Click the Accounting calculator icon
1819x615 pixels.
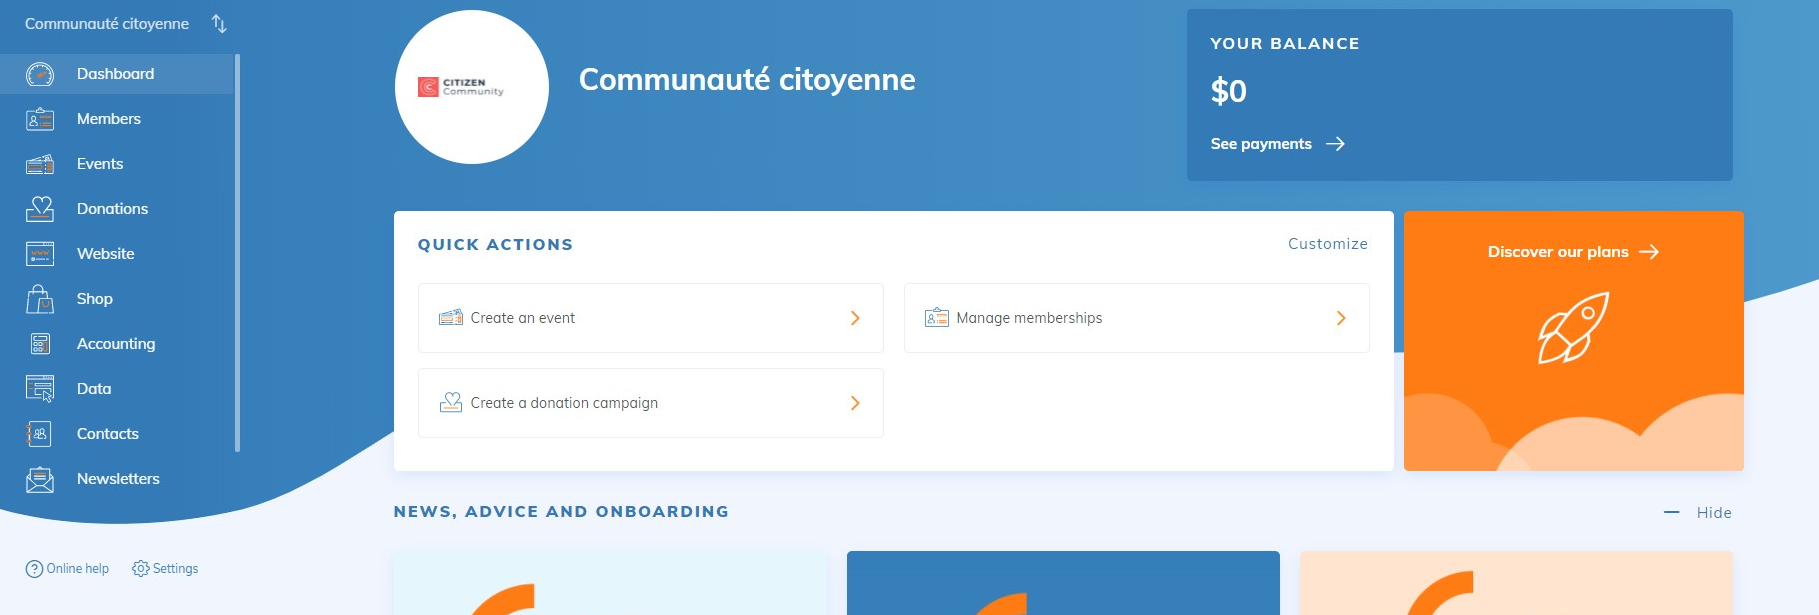click(x=40, y=344)
